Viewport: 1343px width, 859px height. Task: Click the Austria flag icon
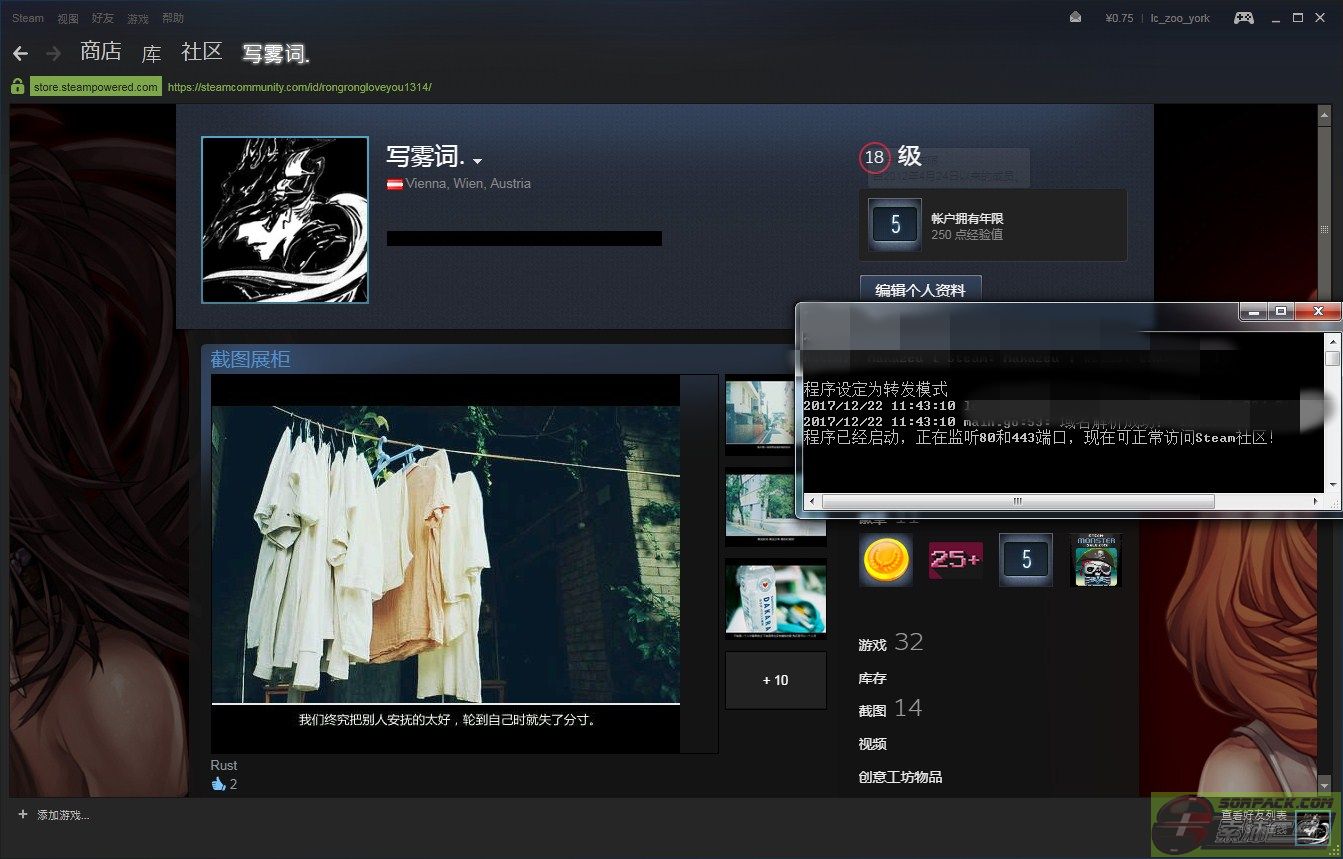point(395,184)
